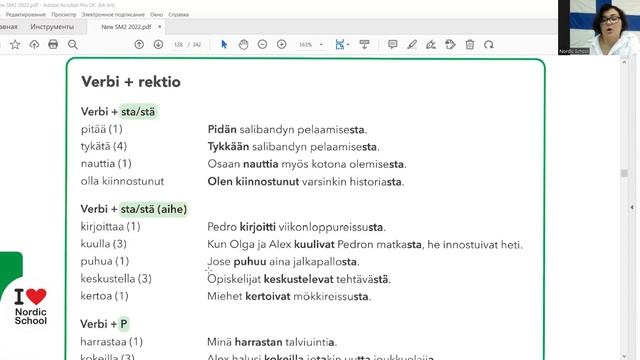Click the word 'tykätä (4)'

click(x=104, y=147)
